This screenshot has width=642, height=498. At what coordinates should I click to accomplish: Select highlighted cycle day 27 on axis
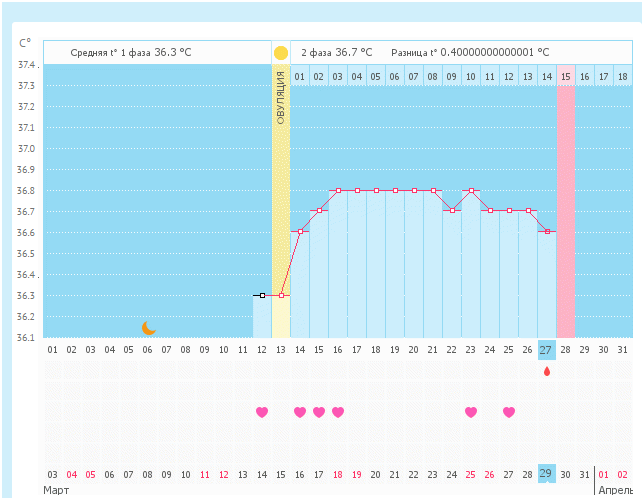(x=546, y=349)
